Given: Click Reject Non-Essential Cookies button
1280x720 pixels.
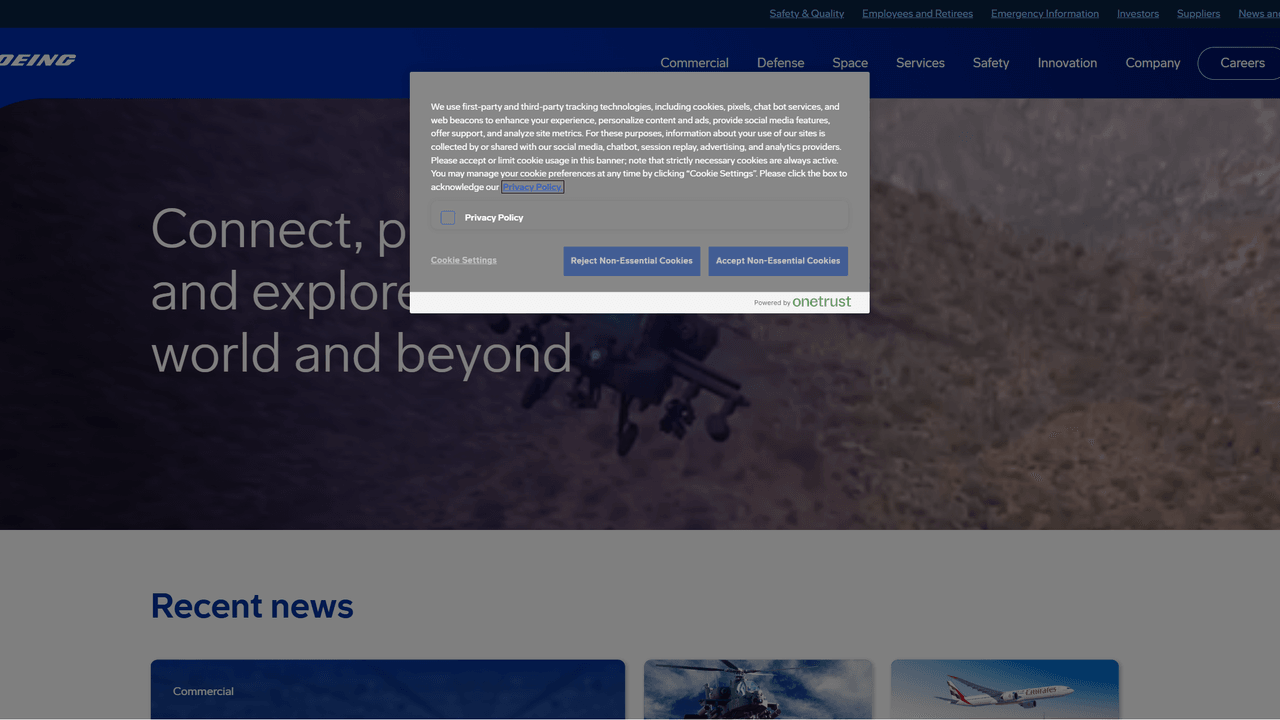Looking at the screenshot, I should pos(631,261).
